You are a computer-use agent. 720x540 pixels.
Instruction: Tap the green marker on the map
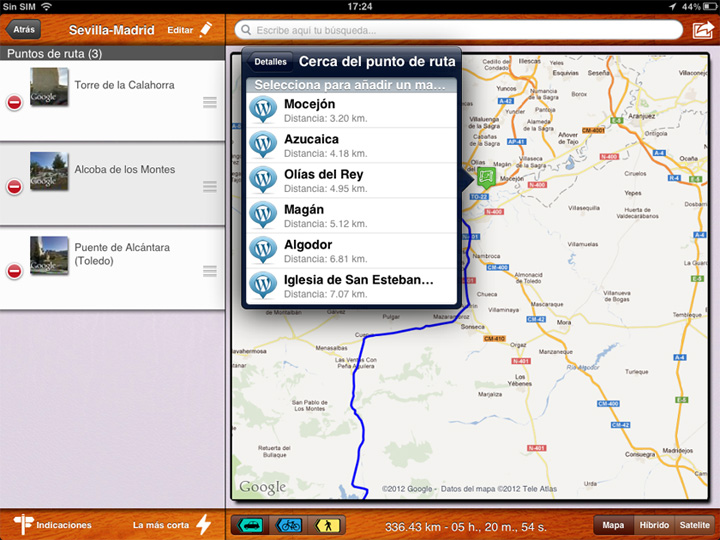pyautogui.click(x=487, y=177)
